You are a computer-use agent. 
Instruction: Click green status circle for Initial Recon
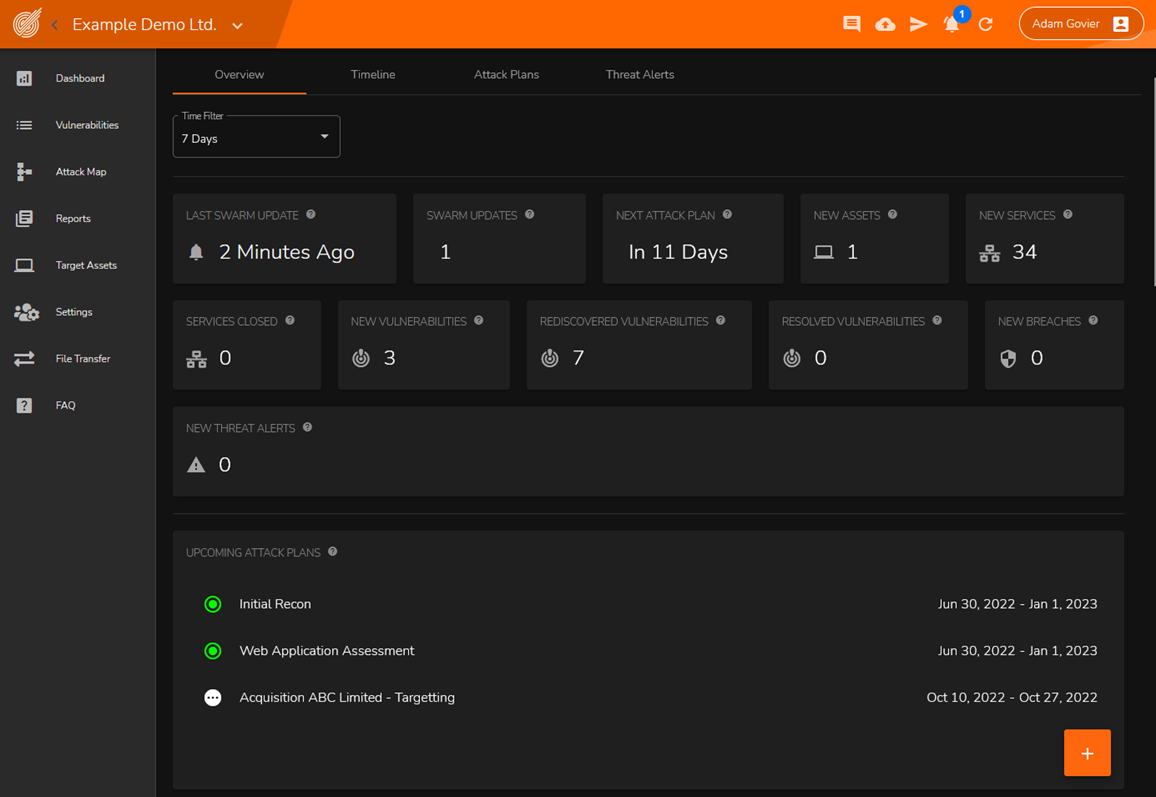pyautogui.click(x=212, y=605)
